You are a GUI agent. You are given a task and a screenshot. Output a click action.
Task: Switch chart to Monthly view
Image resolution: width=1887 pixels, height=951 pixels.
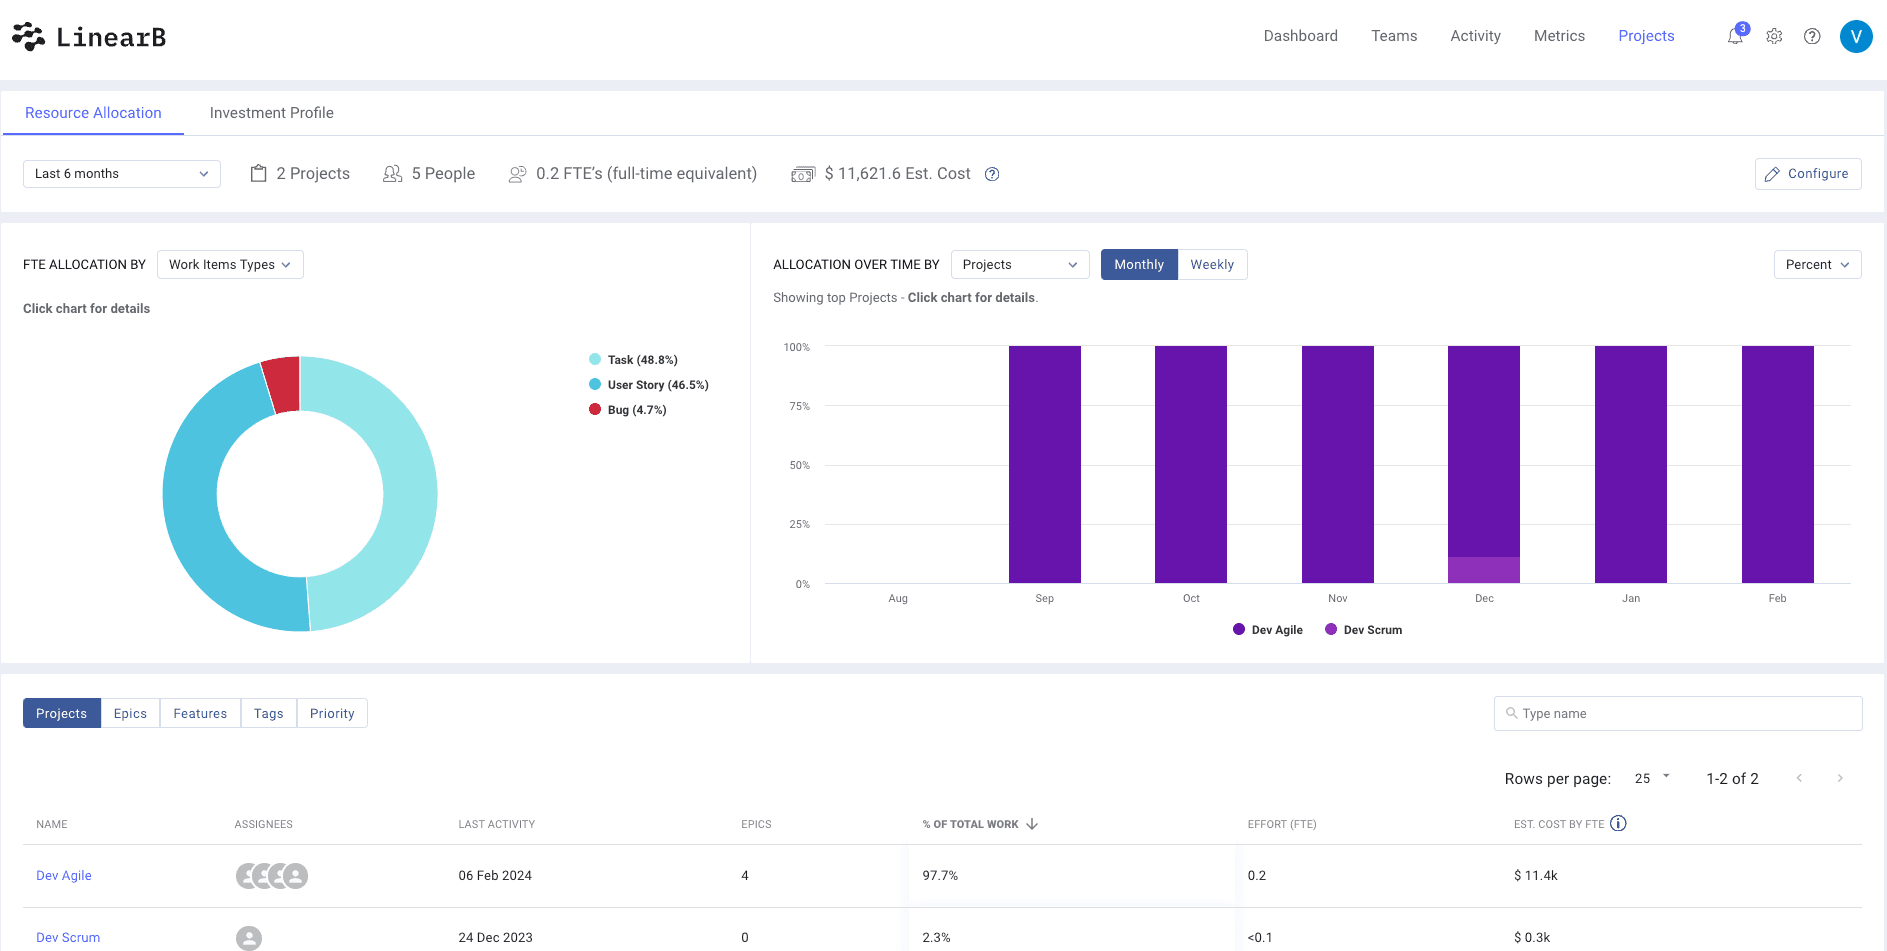(x=1139, y=264)
